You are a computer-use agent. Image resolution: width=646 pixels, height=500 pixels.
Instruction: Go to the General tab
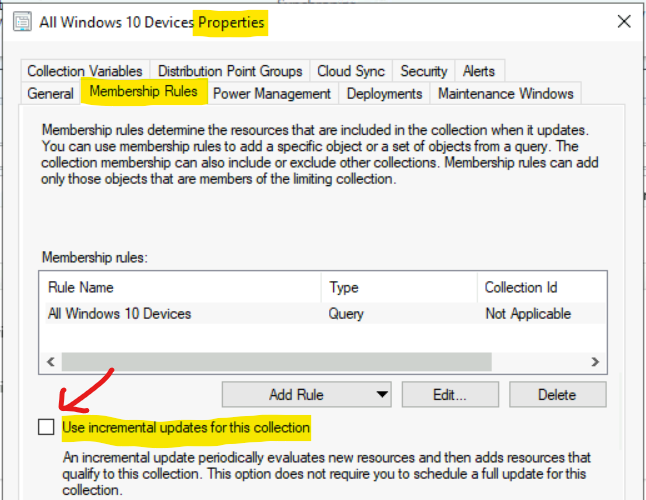point(50,93)
